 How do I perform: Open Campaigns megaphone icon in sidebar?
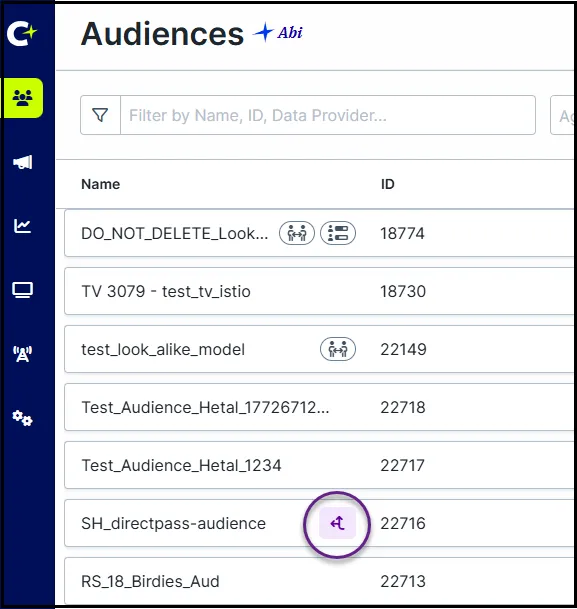(23, 162)
